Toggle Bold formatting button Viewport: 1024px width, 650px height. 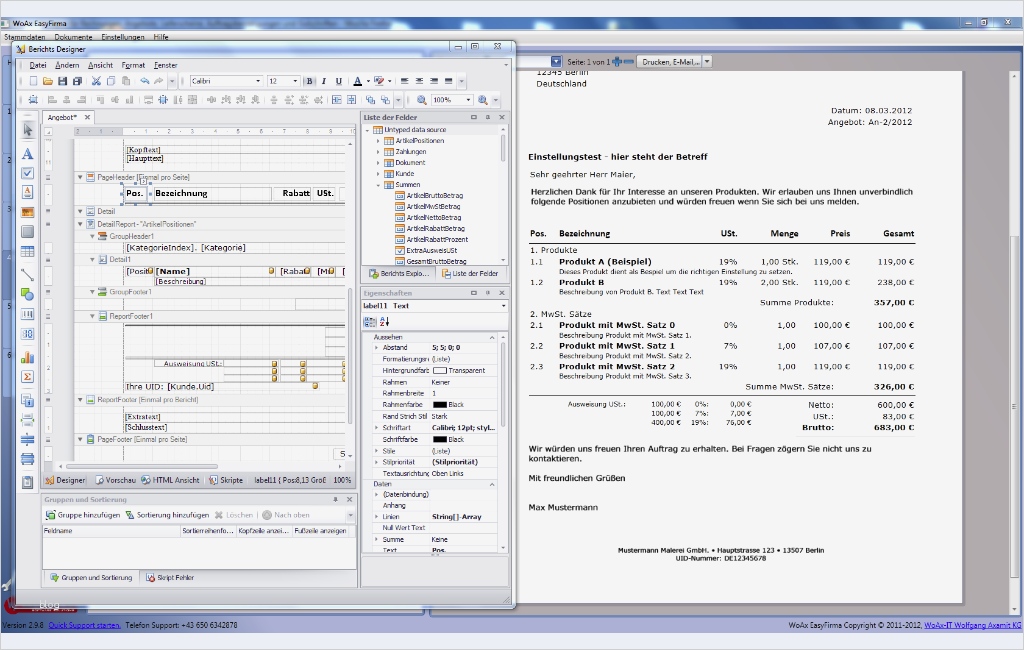click(x=309, y=81)
